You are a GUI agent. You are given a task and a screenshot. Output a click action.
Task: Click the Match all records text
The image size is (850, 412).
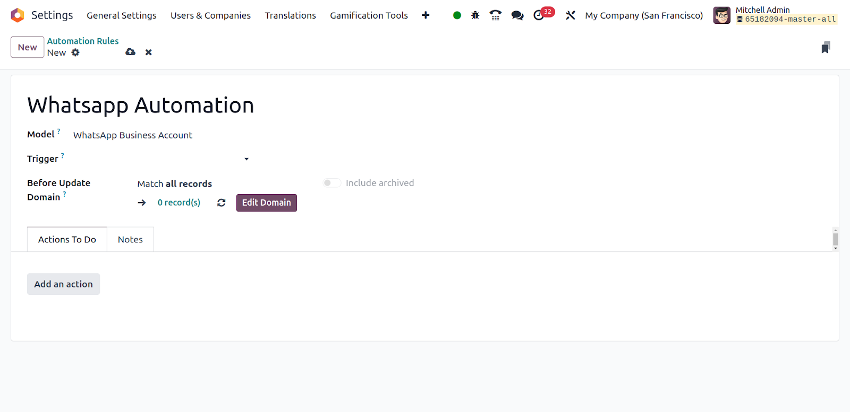(175, 184)
